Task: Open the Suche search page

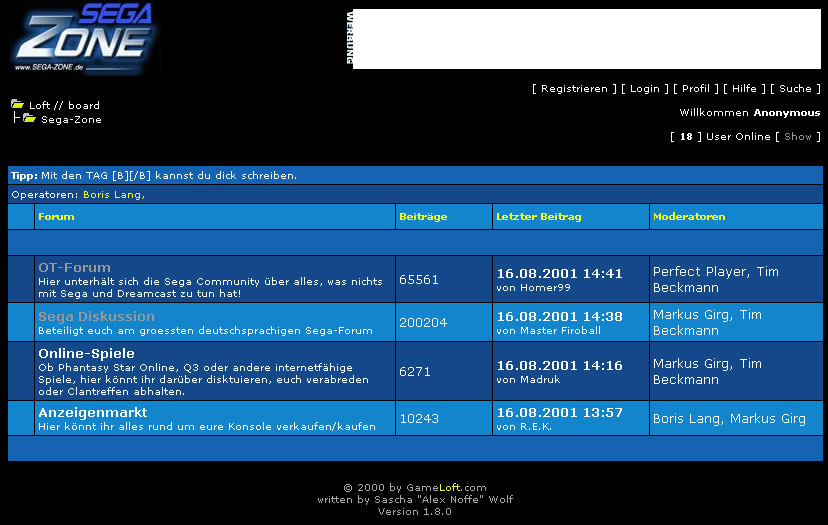Action: tap(795, 89)
